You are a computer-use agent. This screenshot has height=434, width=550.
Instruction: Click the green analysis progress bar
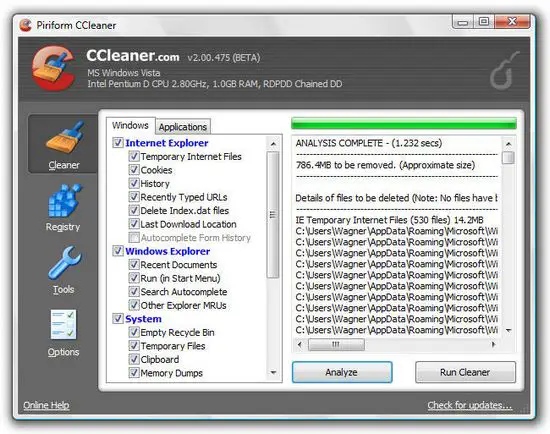(404, 124)
